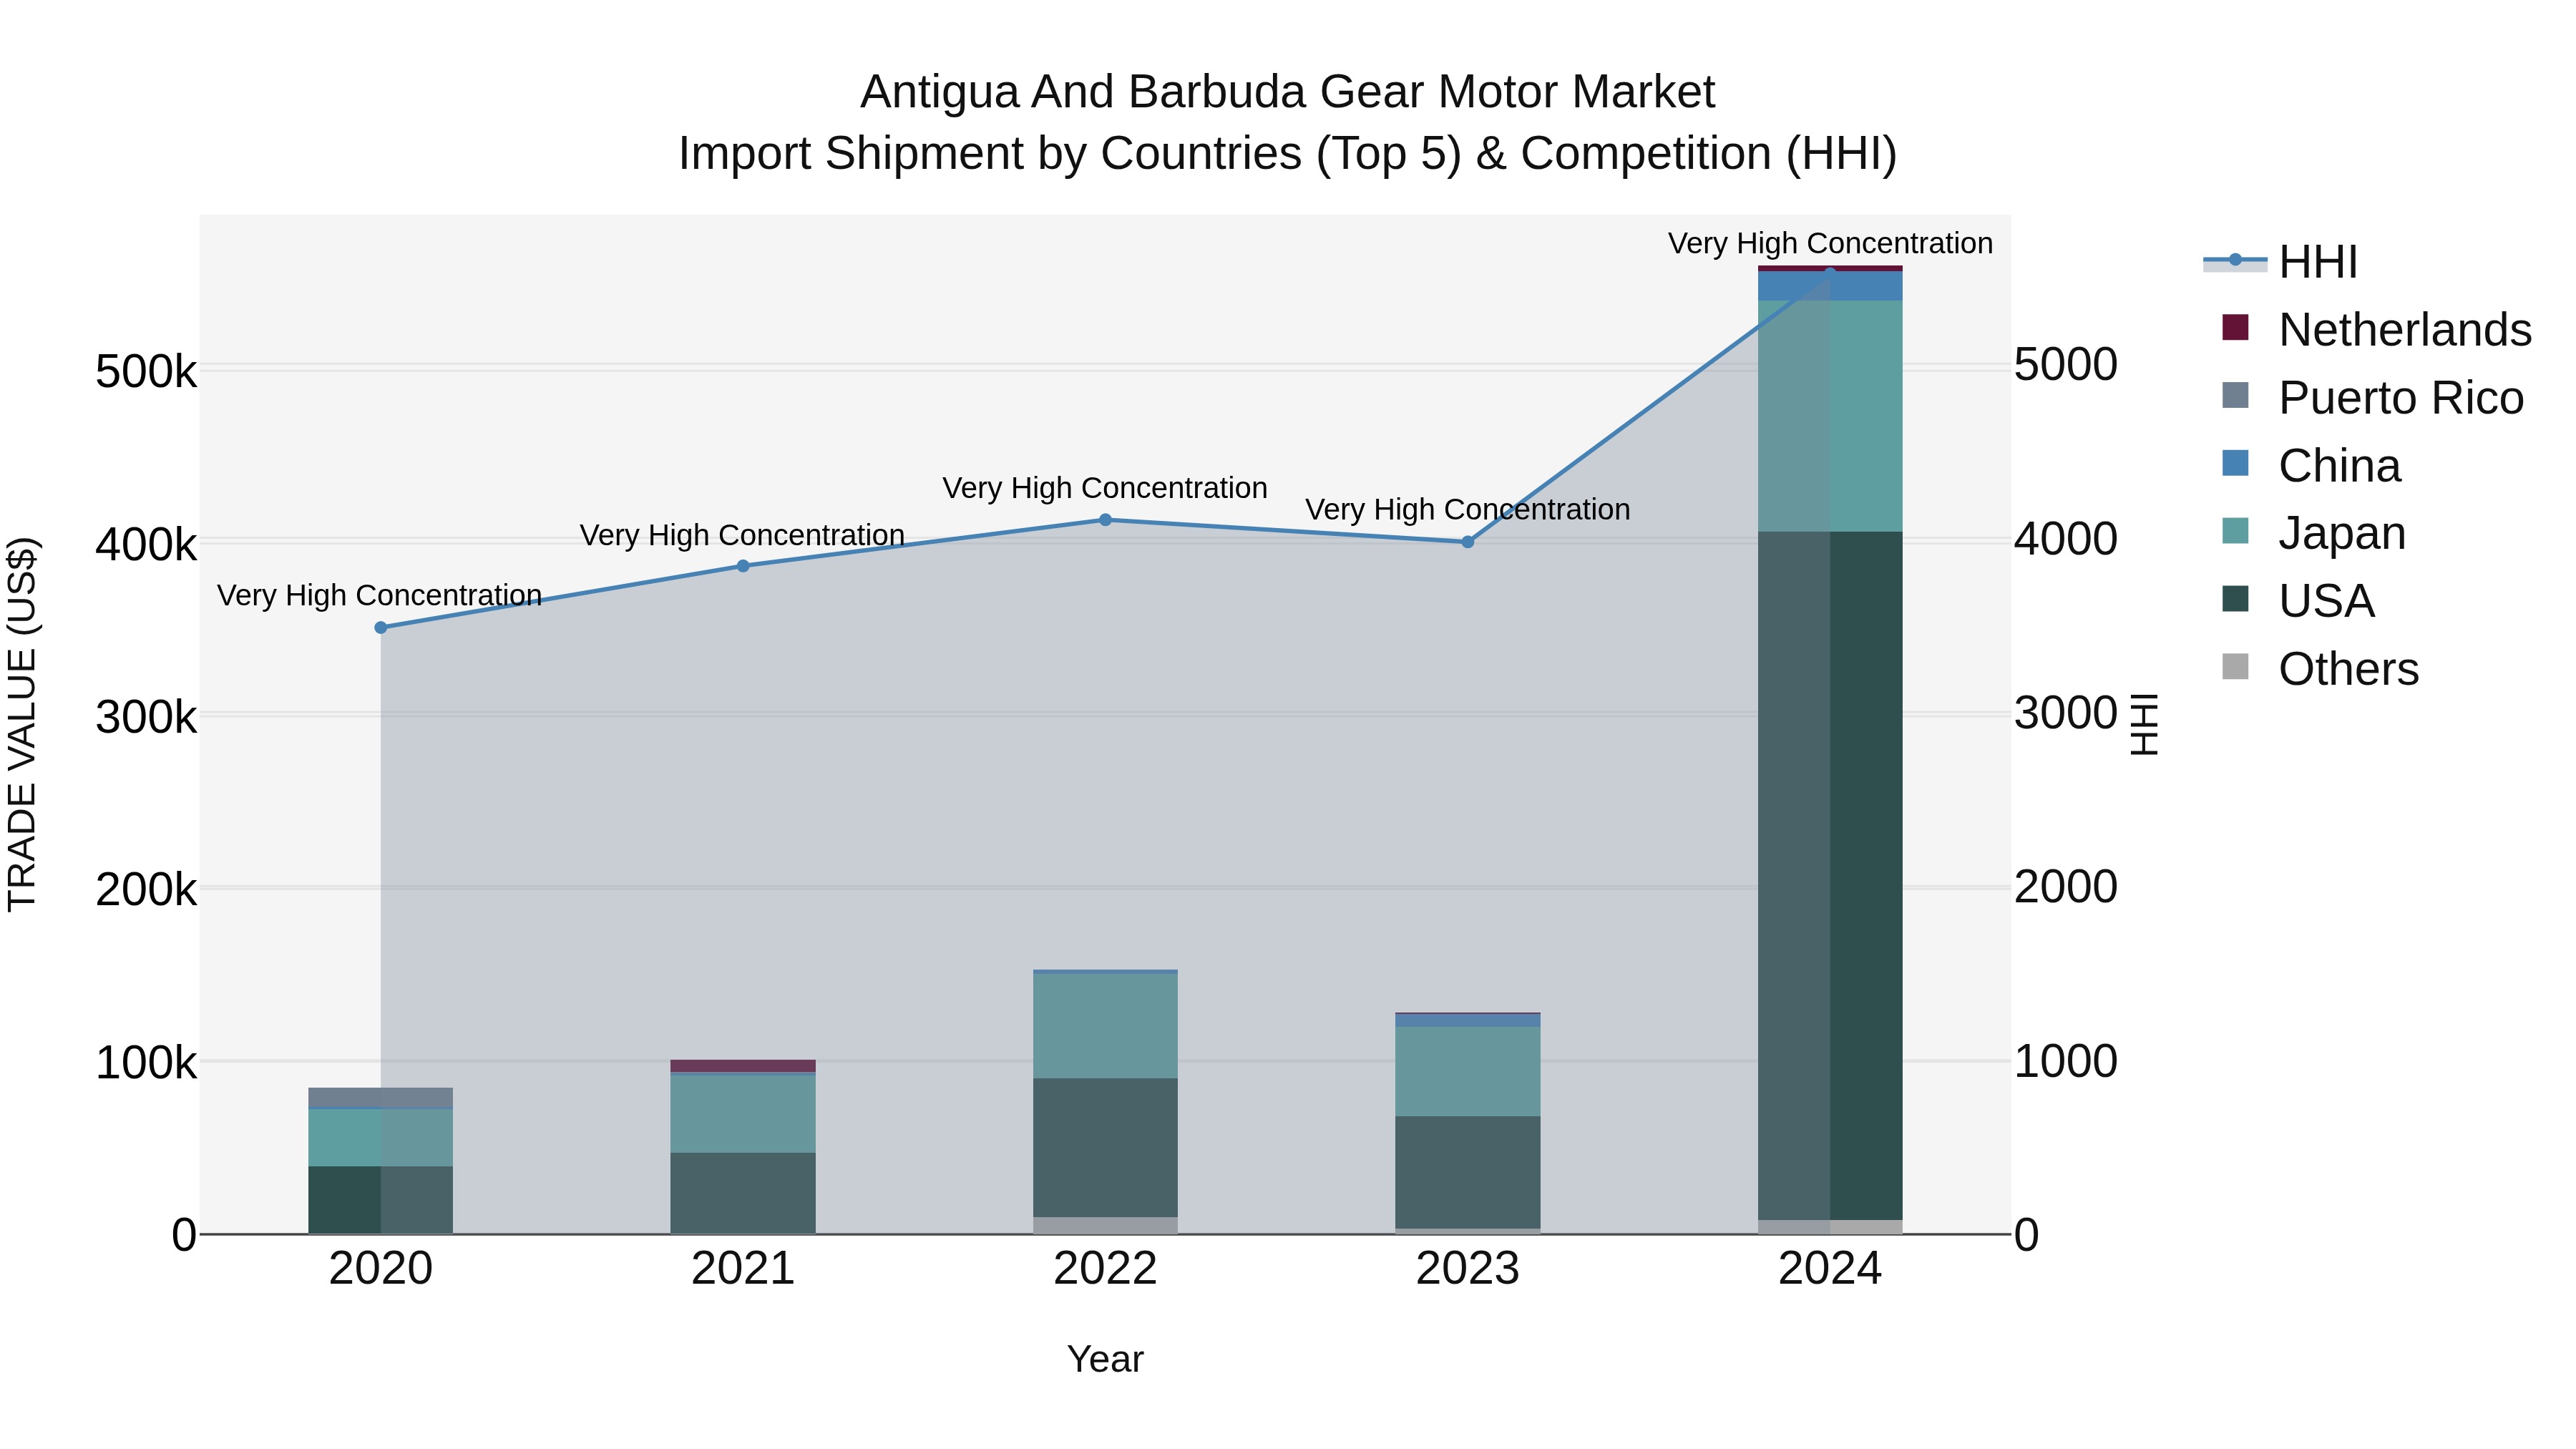Select the USA segment of the 2022 bar

click(1106, 1148)
